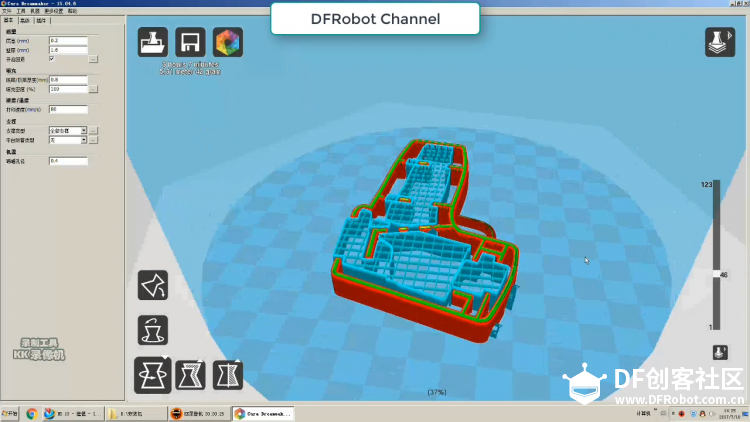
Task: Click the colorful hexagon share icon
Action: click(x=228, y=42)
